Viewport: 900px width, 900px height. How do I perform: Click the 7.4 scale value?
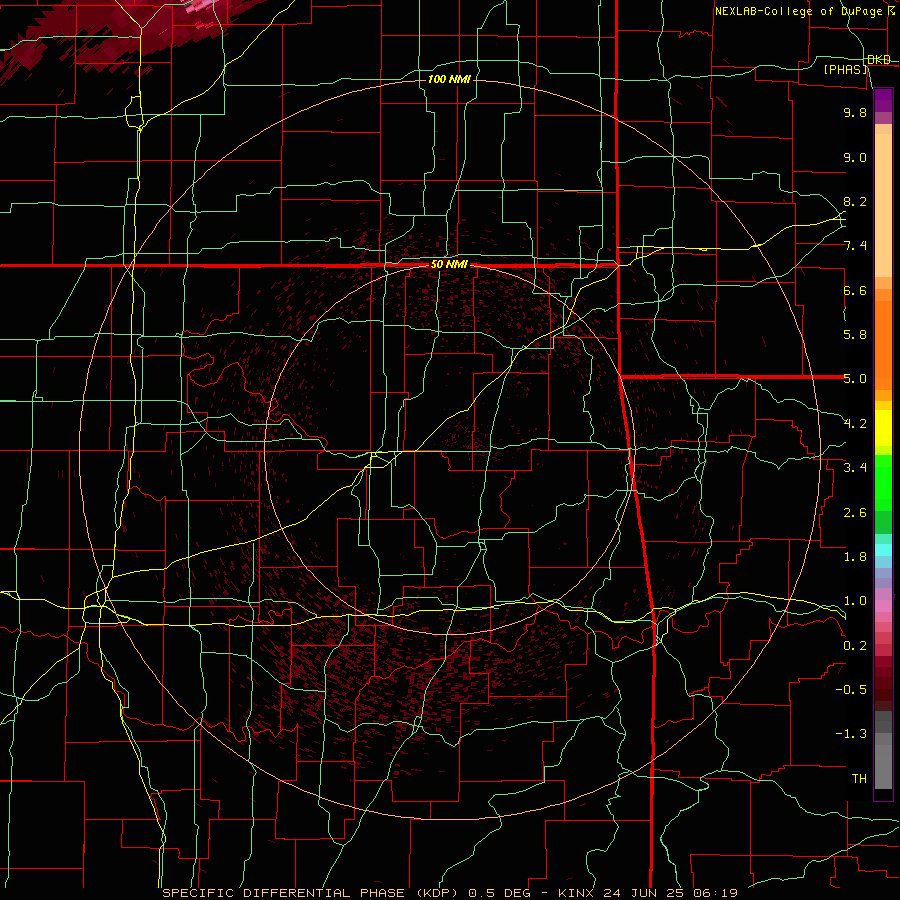[x=855, y=246]
